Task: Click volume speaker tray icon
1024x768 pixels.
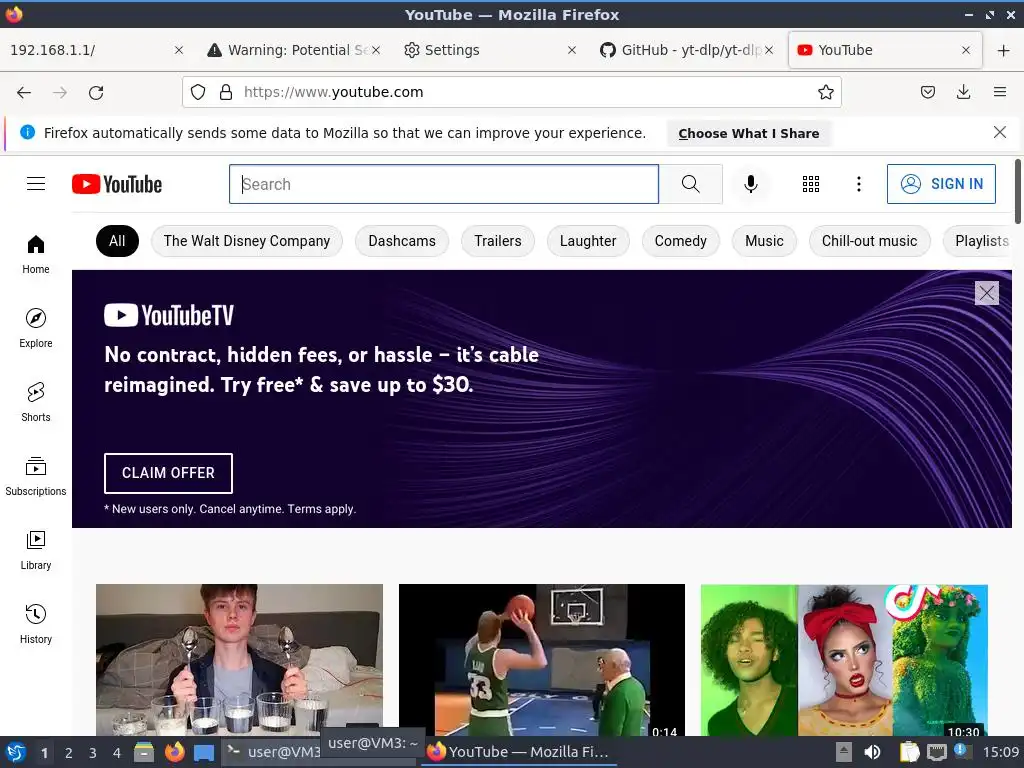Action: click(872, 752)
